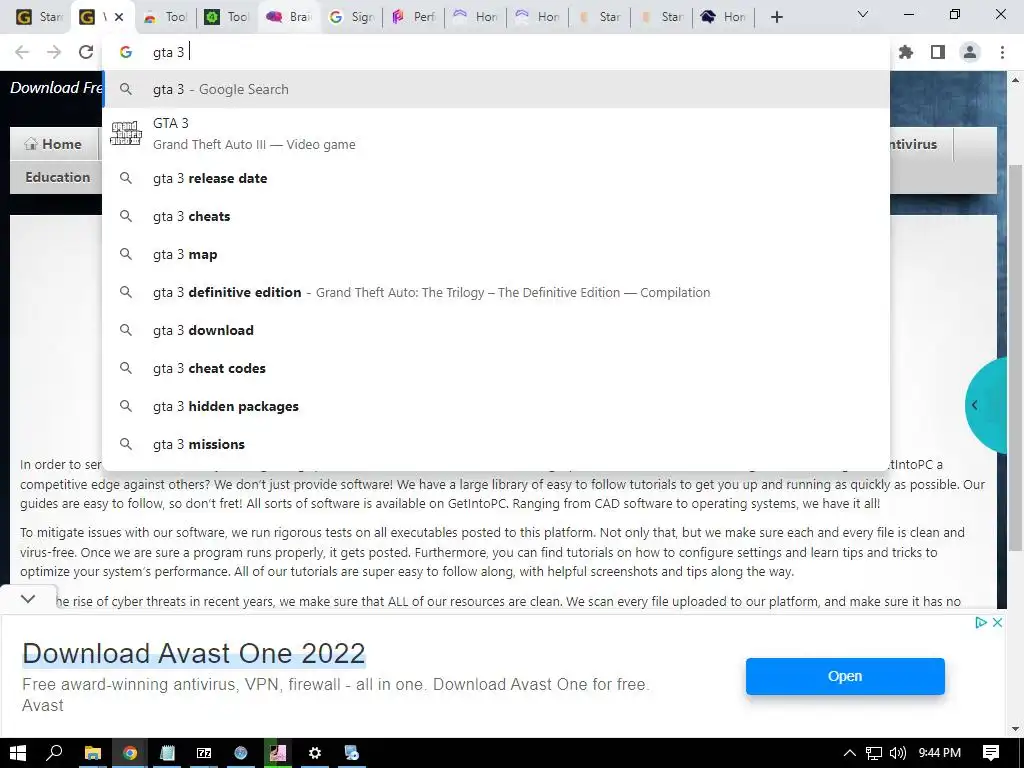This screenshot has width=1024, height=768.
Task: Choose the 'gta 3 missions' suggestion
Action: (x=496, y=443)
